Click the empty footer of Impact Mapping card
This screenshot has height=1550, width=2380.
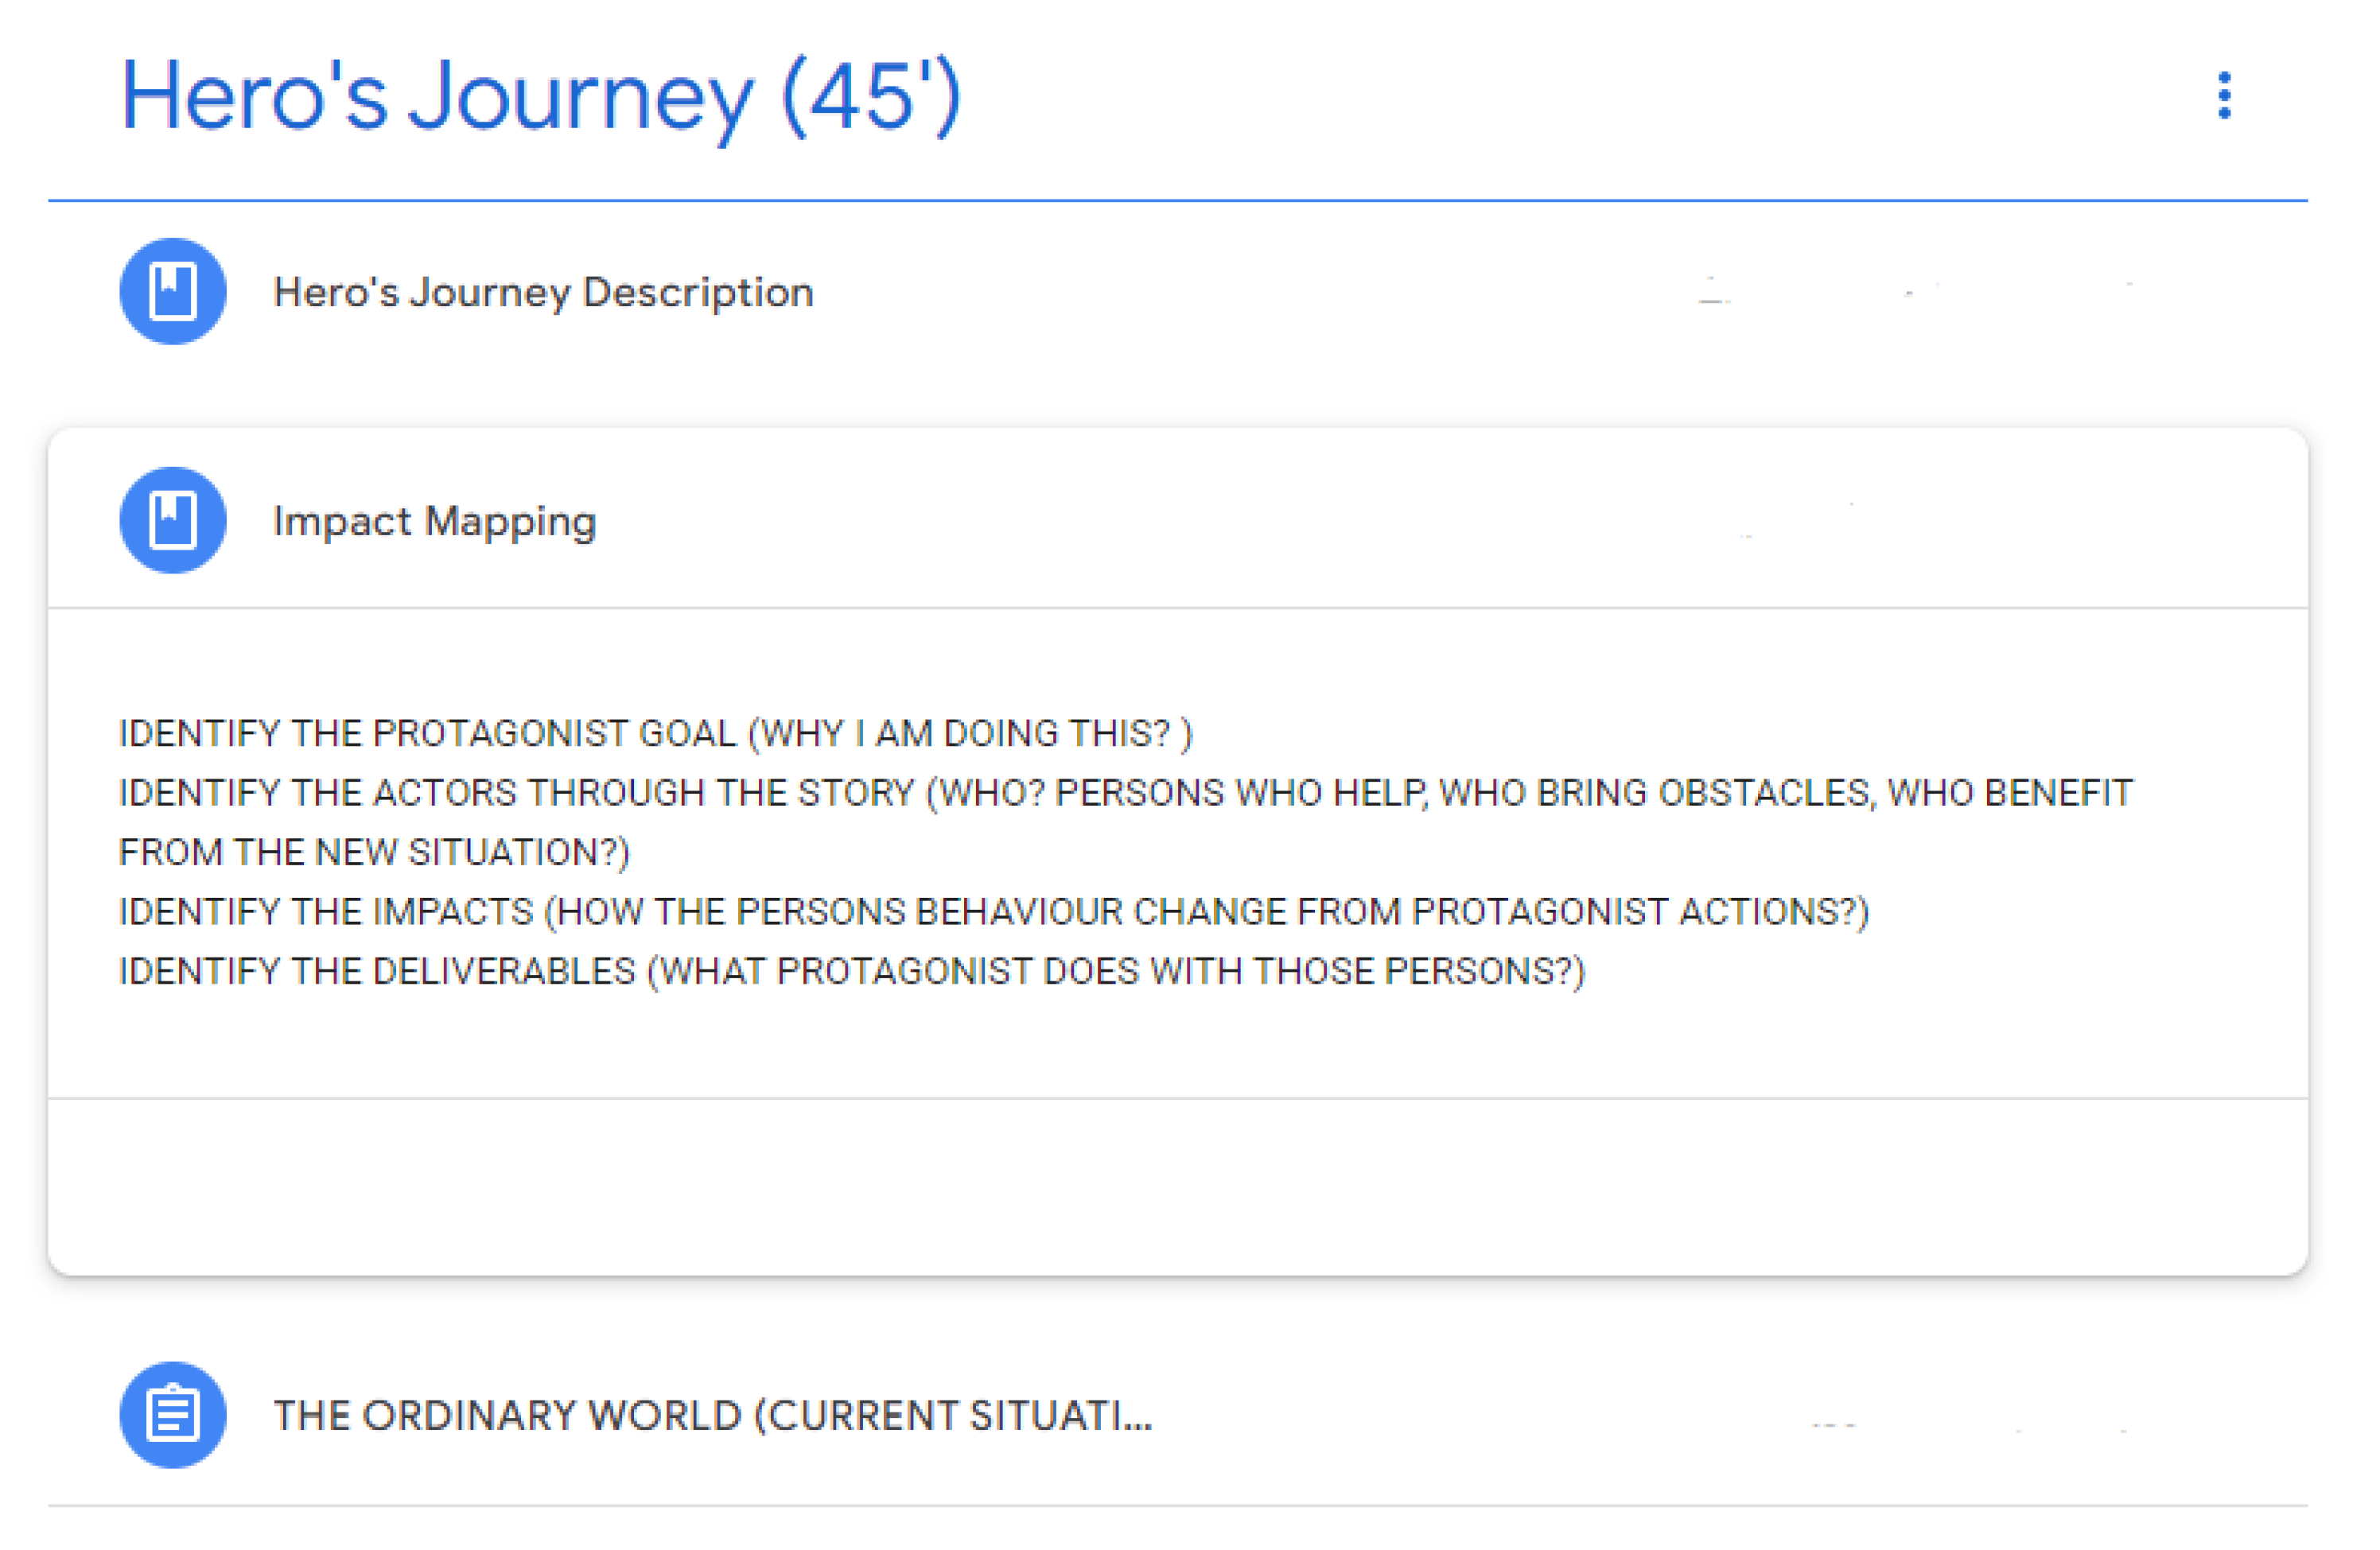[x=1177, y=1186]
